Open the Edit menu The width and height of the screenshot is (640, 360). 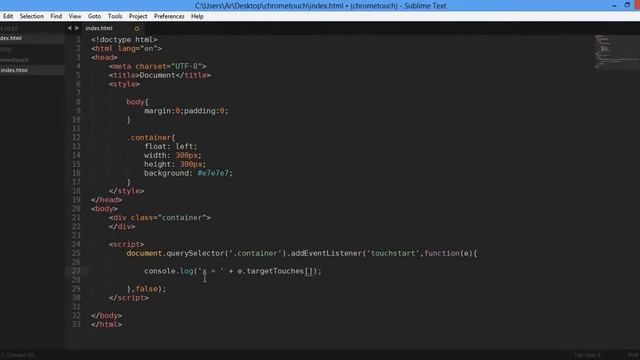click(8, 16)
